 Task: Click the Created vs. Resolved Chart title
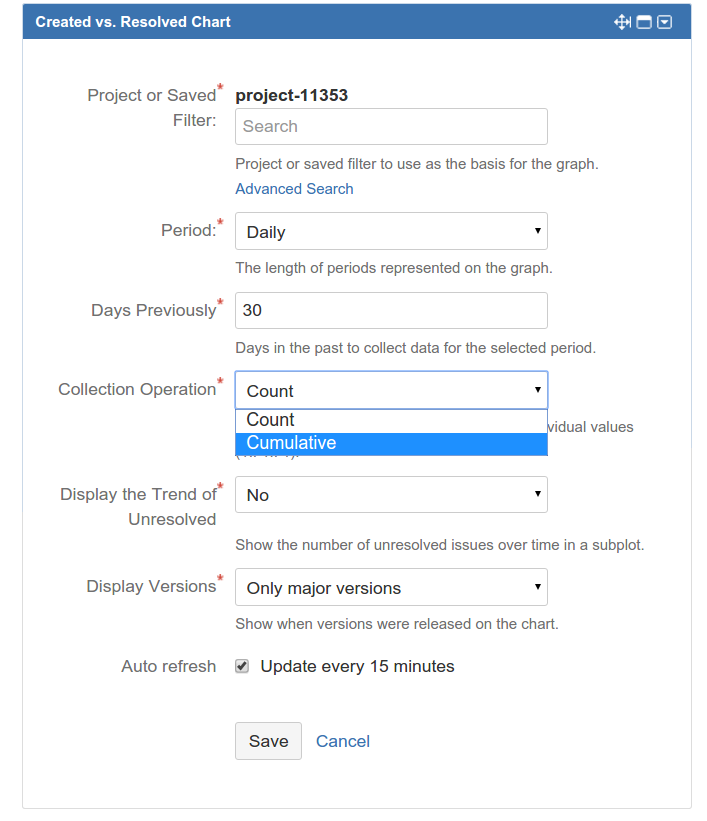133,22
